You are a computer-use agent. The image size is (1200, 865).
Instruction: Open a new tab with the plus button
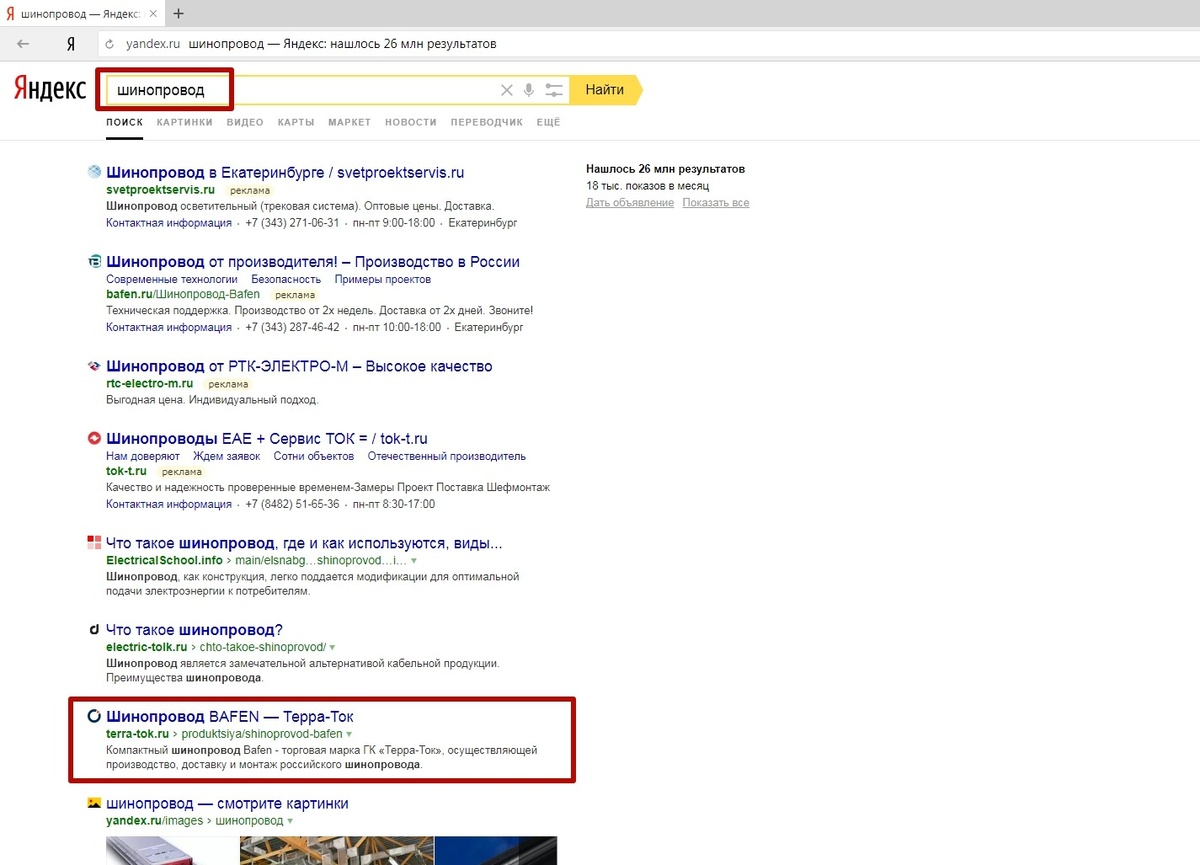click(179, 14)
